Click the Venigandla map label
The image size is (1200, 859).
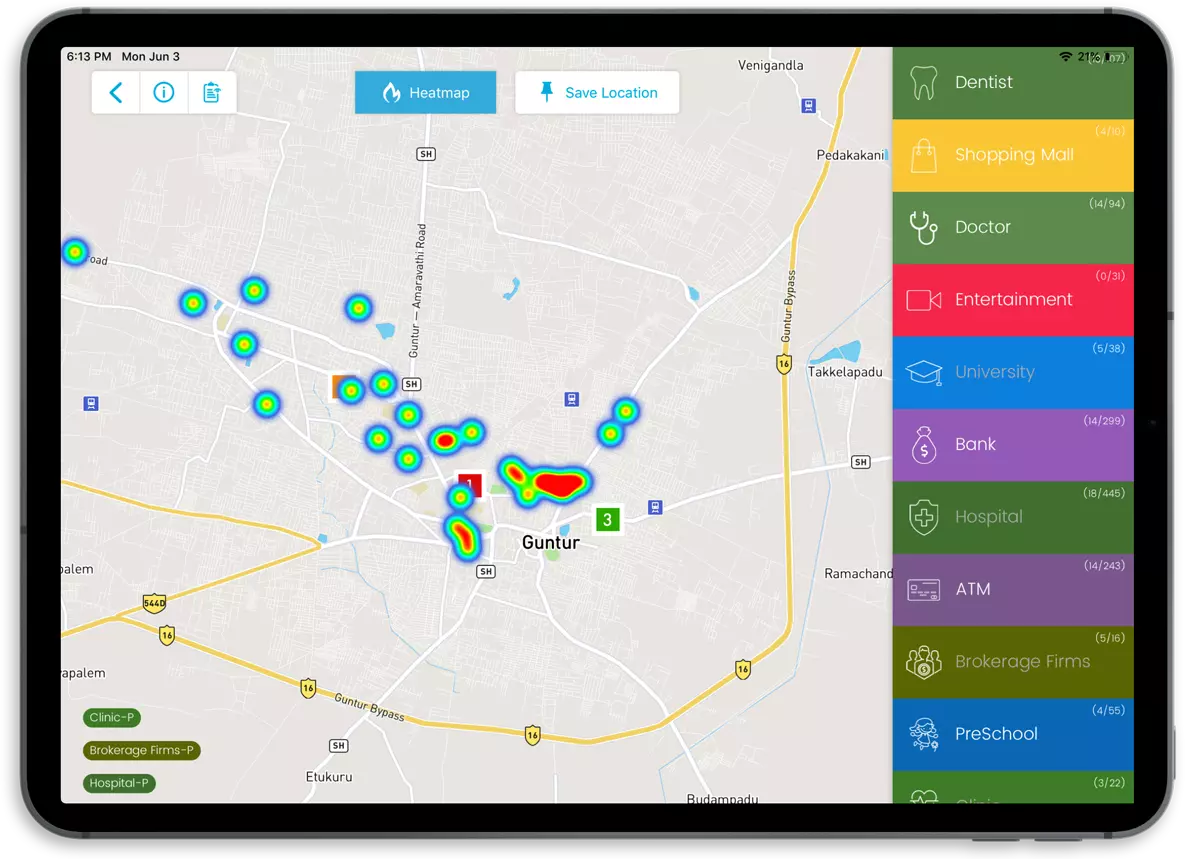pos(771,66)
